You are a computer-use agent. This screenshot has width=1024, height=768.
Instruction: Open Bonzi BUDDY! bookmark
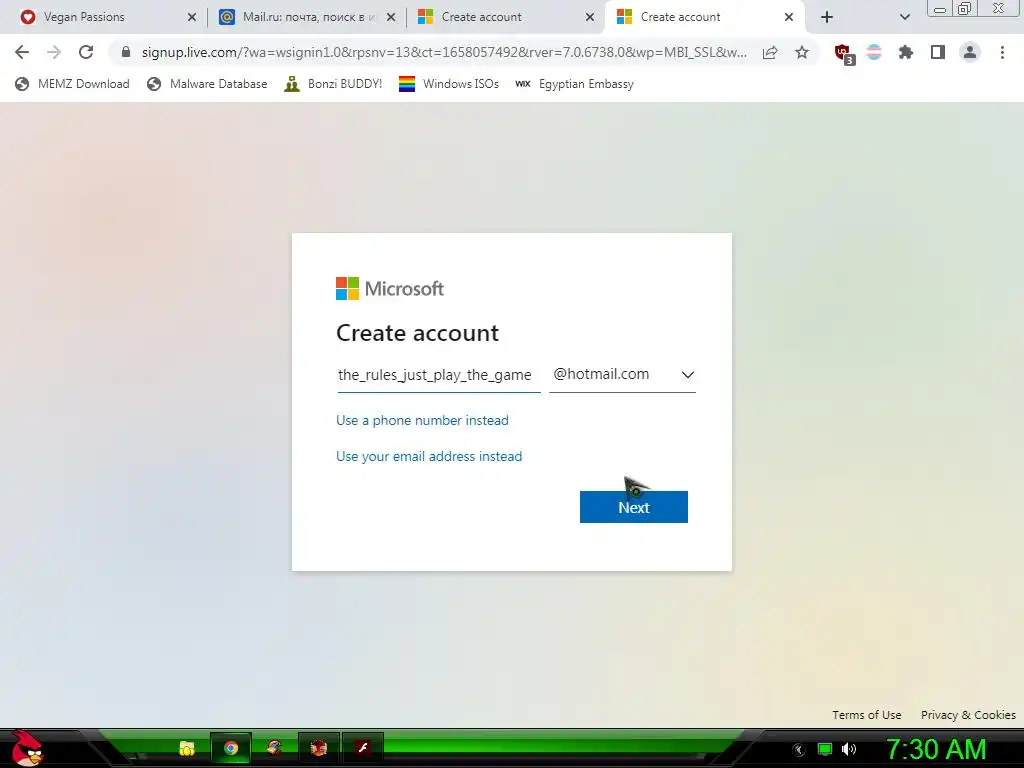pyautogui.click(x=334, y=84)
